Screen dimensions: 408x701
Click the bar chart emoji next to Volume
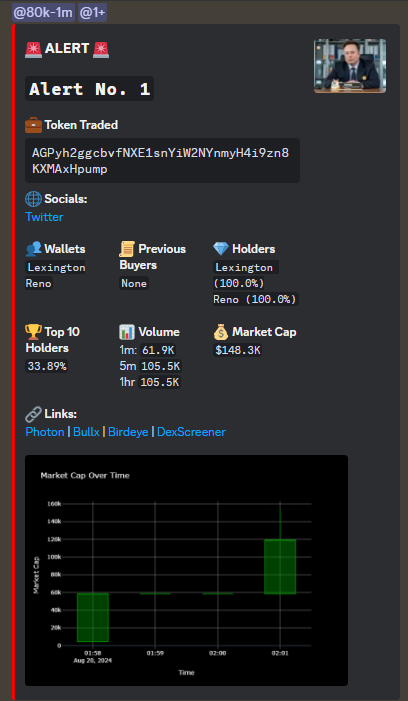(x=127, y=332)
